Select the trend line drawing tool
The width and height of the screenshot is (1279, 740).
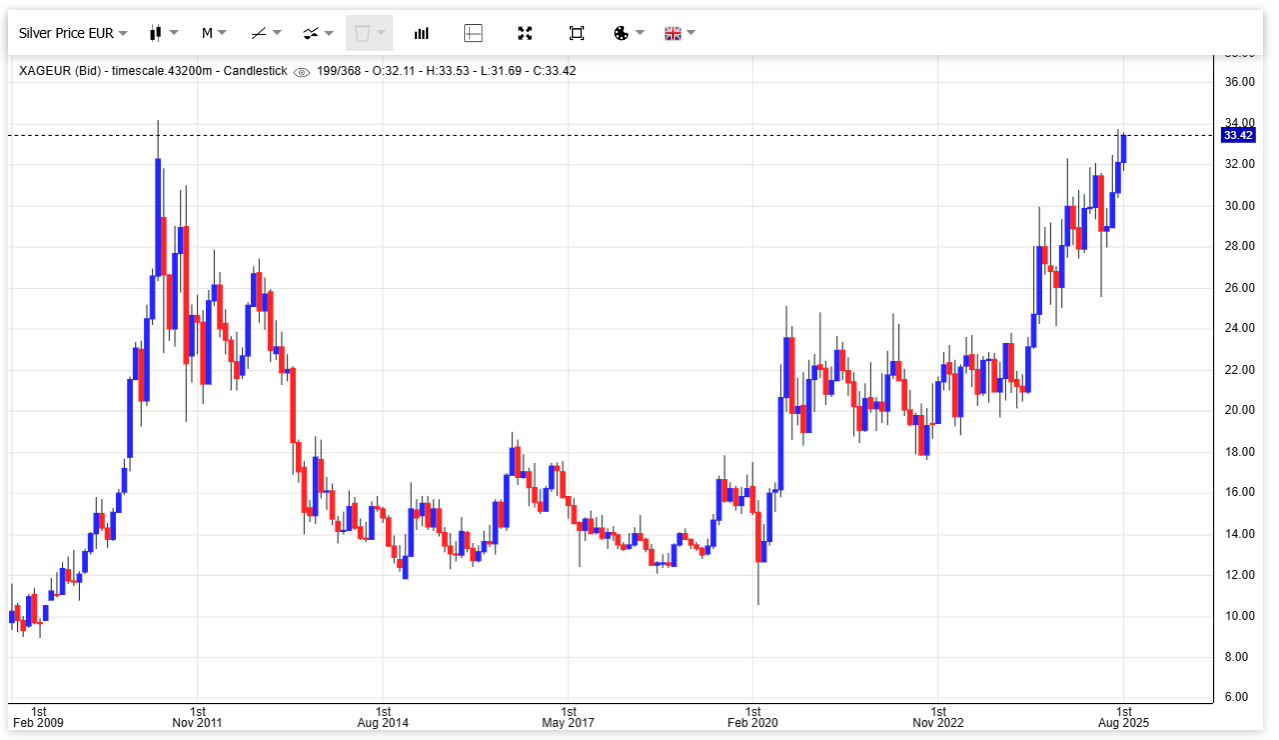[258, 33]
